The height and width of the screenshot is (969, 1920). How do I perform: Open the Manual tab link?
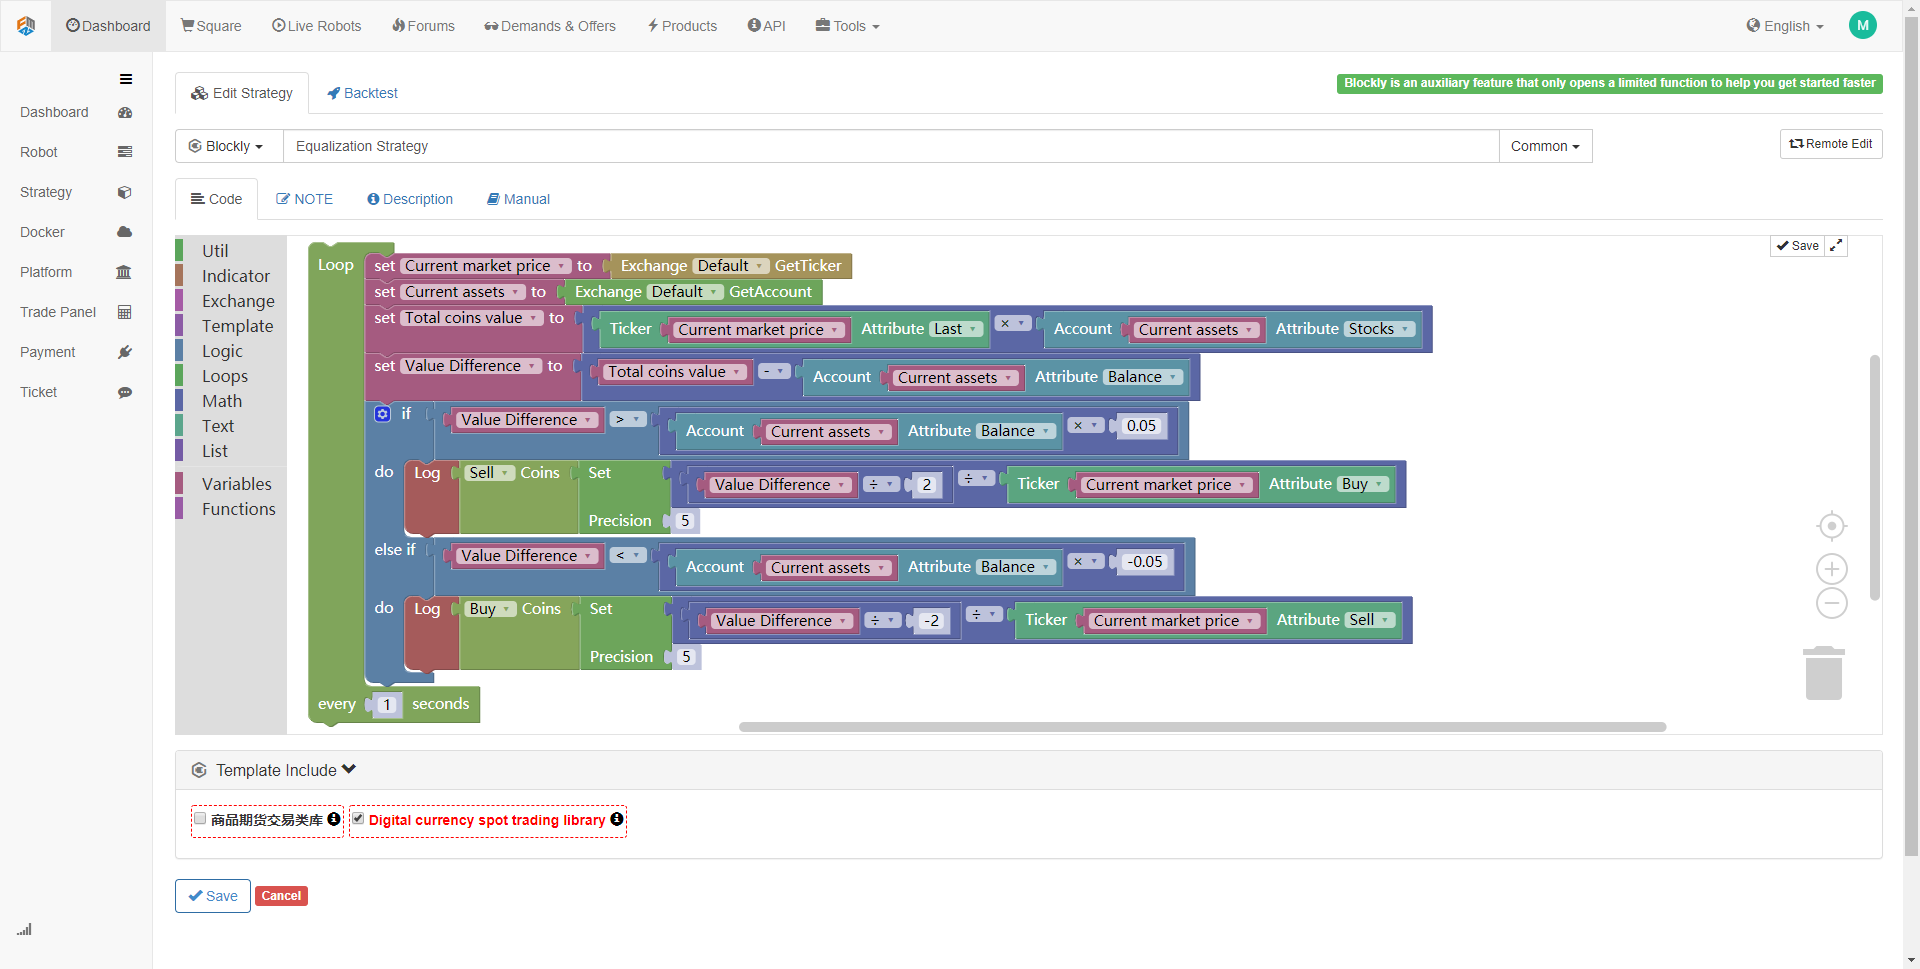[518, 199]
